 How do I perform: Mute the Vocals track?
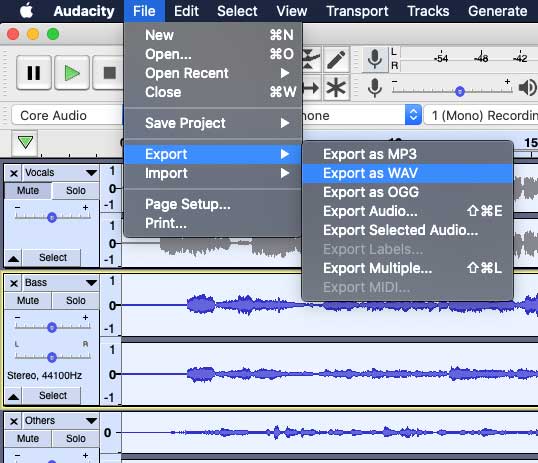(x=28, y=190)
